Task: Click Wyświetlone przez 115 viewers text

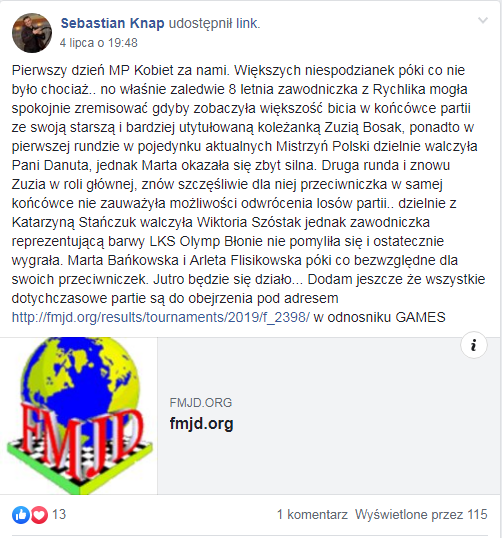Action: coord(421,515)
